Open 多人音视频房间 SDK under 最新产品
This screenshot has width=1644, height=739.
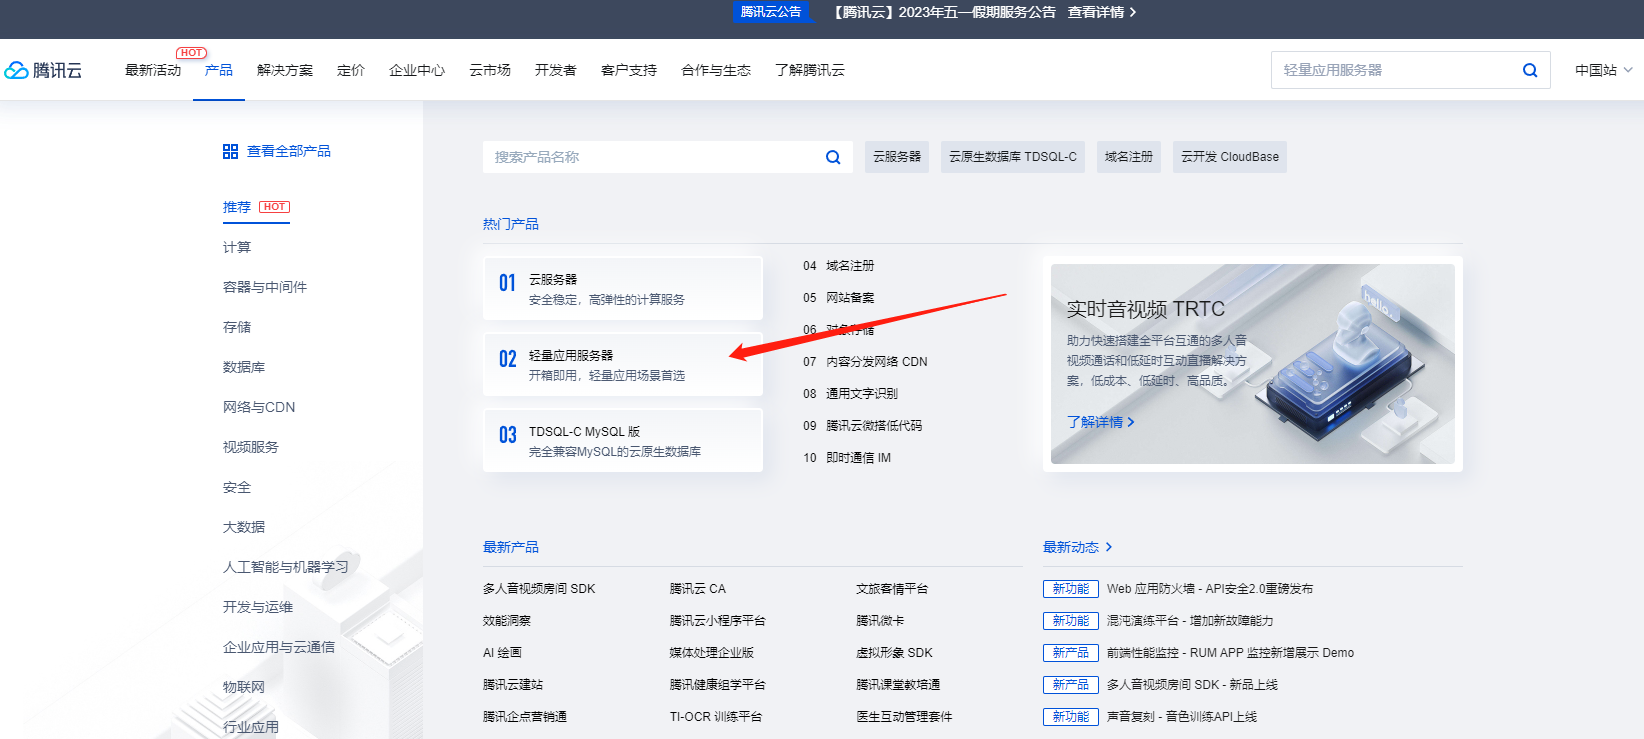point(539,589)
